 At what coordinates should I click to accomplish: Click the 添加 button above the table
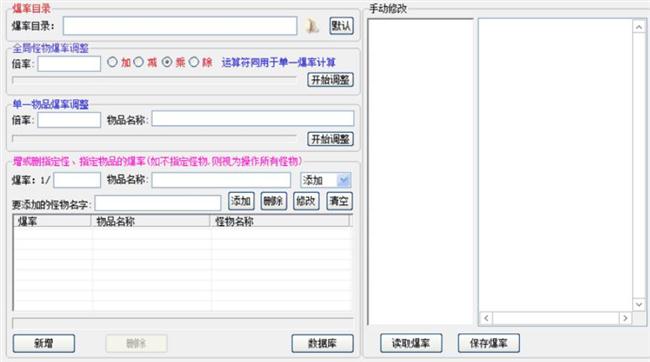[x=241, y=201]
